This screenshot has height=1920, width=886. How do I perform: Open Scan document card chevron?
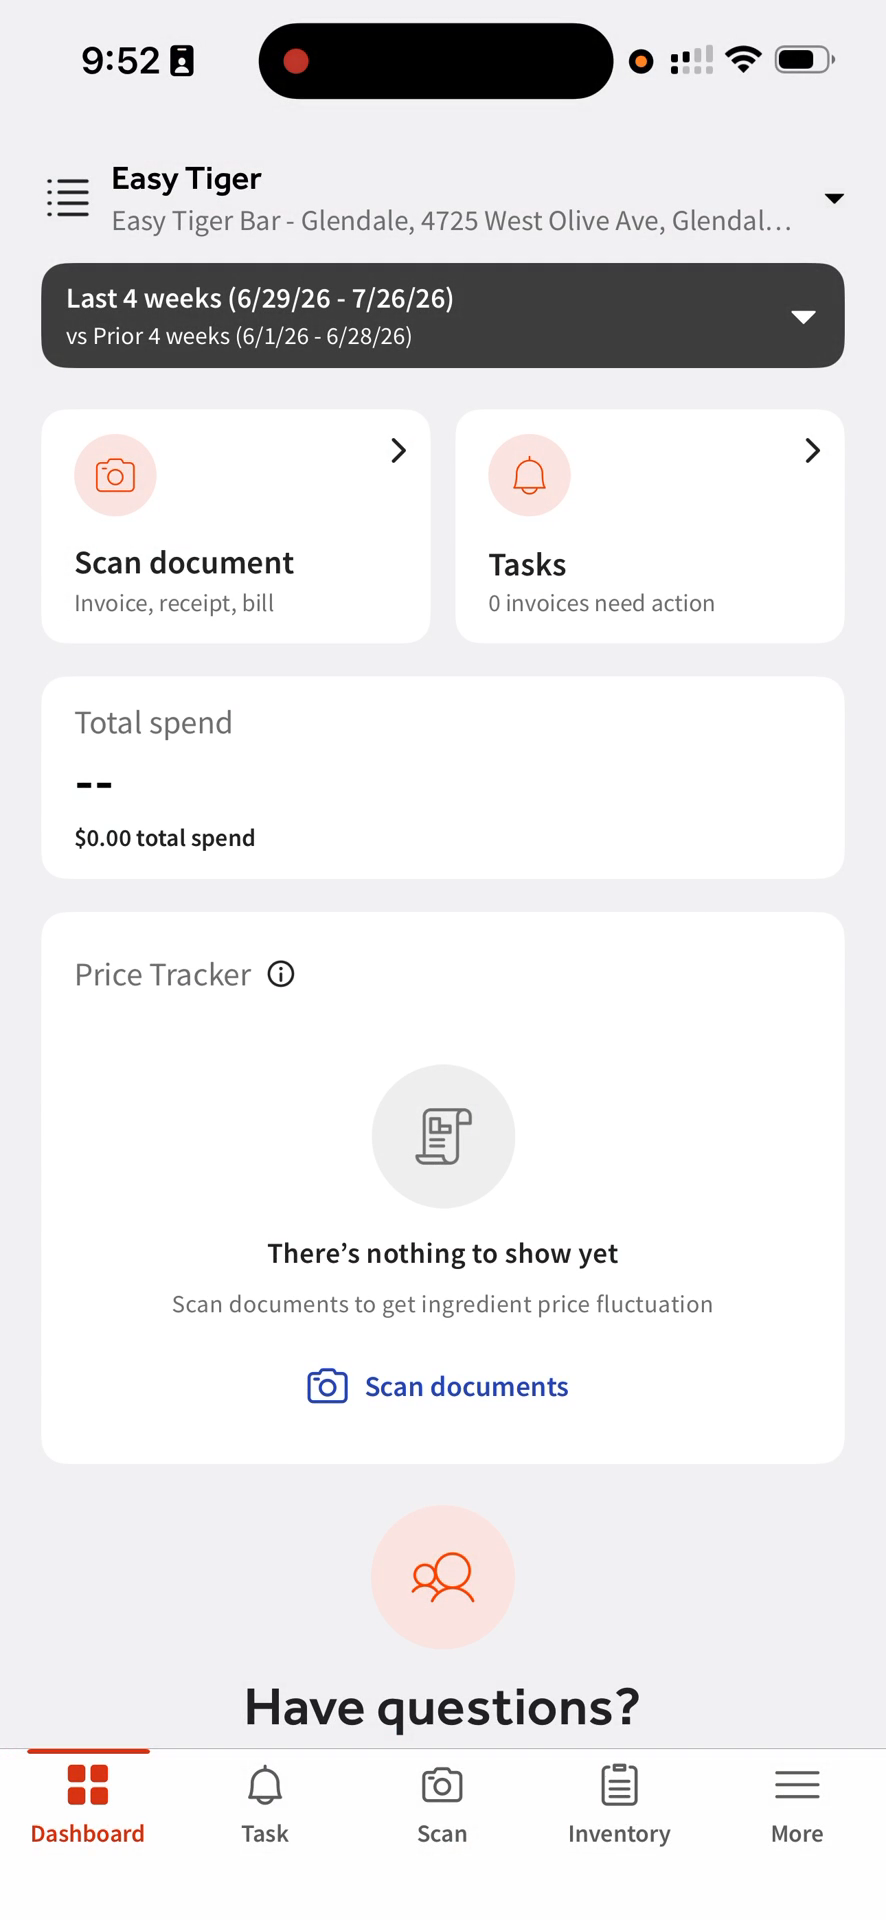tap(398, 451)
